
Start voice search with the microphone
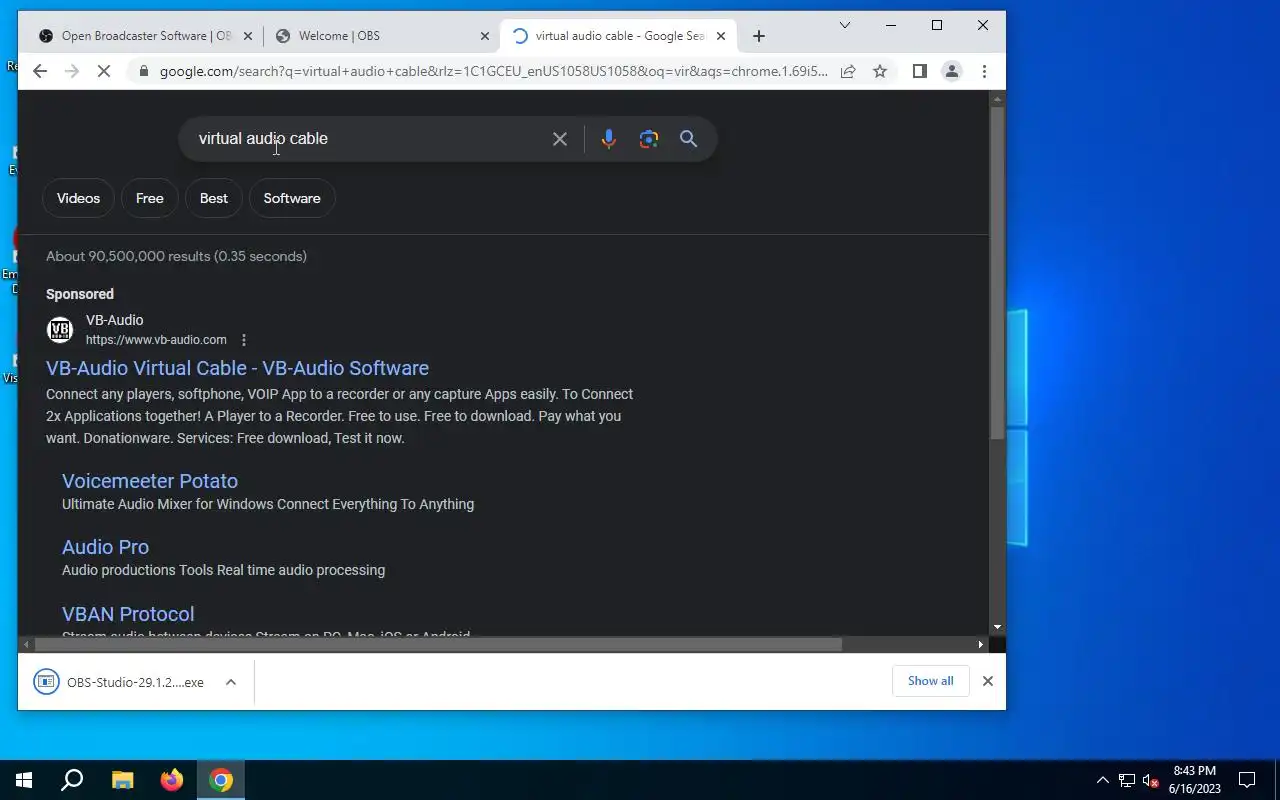(x=608, y=139)
